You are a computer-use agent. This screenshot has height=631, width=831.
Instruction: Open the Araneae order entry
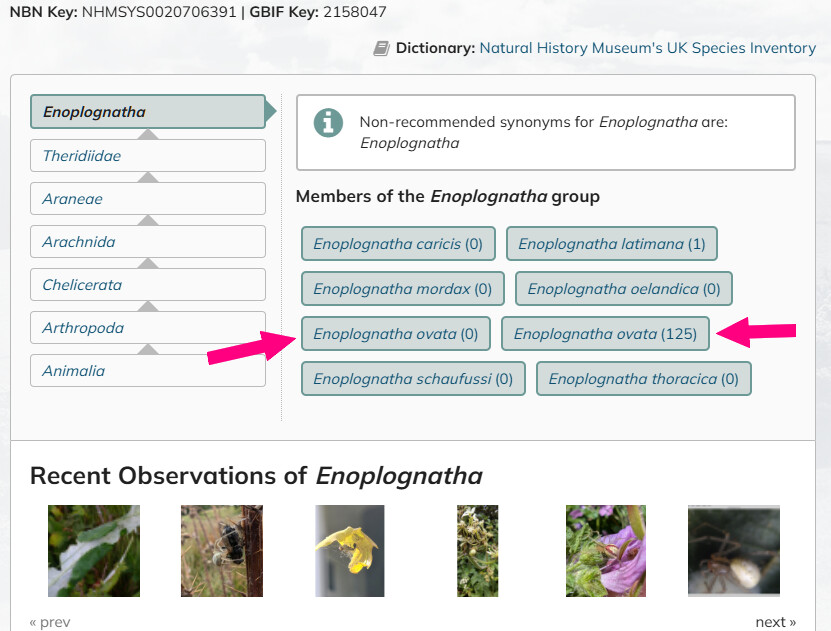click(x=148, y=199)
